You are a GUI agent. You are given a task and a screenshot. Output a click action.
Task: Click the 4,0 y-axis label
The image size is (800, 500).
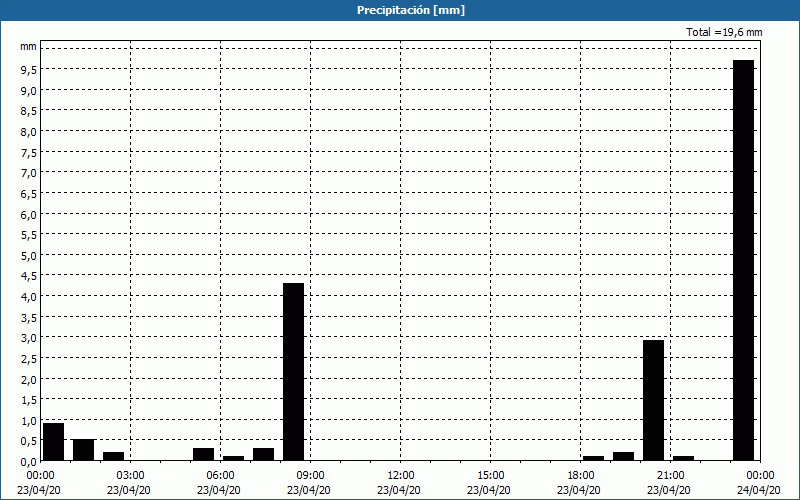pos(29,297)
